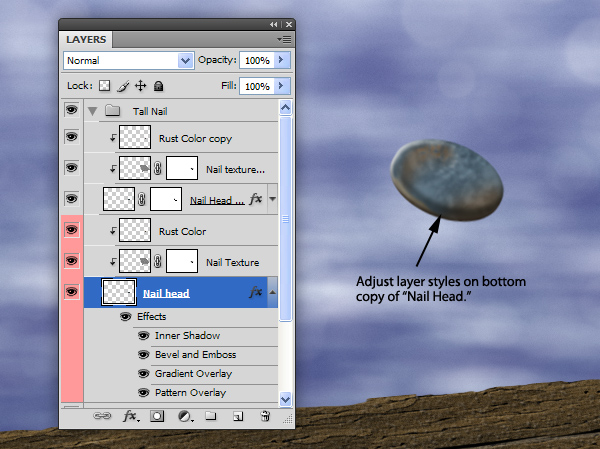This screenshot has height=449, width=600.
Task: Click Bevel and Emboss effect label
Action: click(196, 354)
